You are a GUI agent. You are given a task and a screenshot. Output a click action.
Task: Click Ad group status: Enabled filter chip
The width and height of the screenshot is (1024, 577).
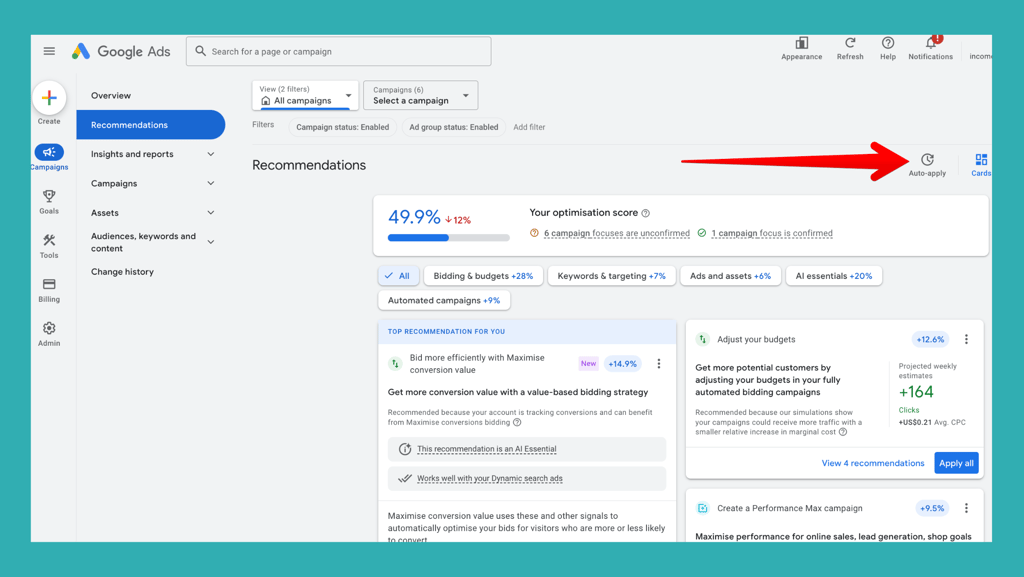point(453,127)
